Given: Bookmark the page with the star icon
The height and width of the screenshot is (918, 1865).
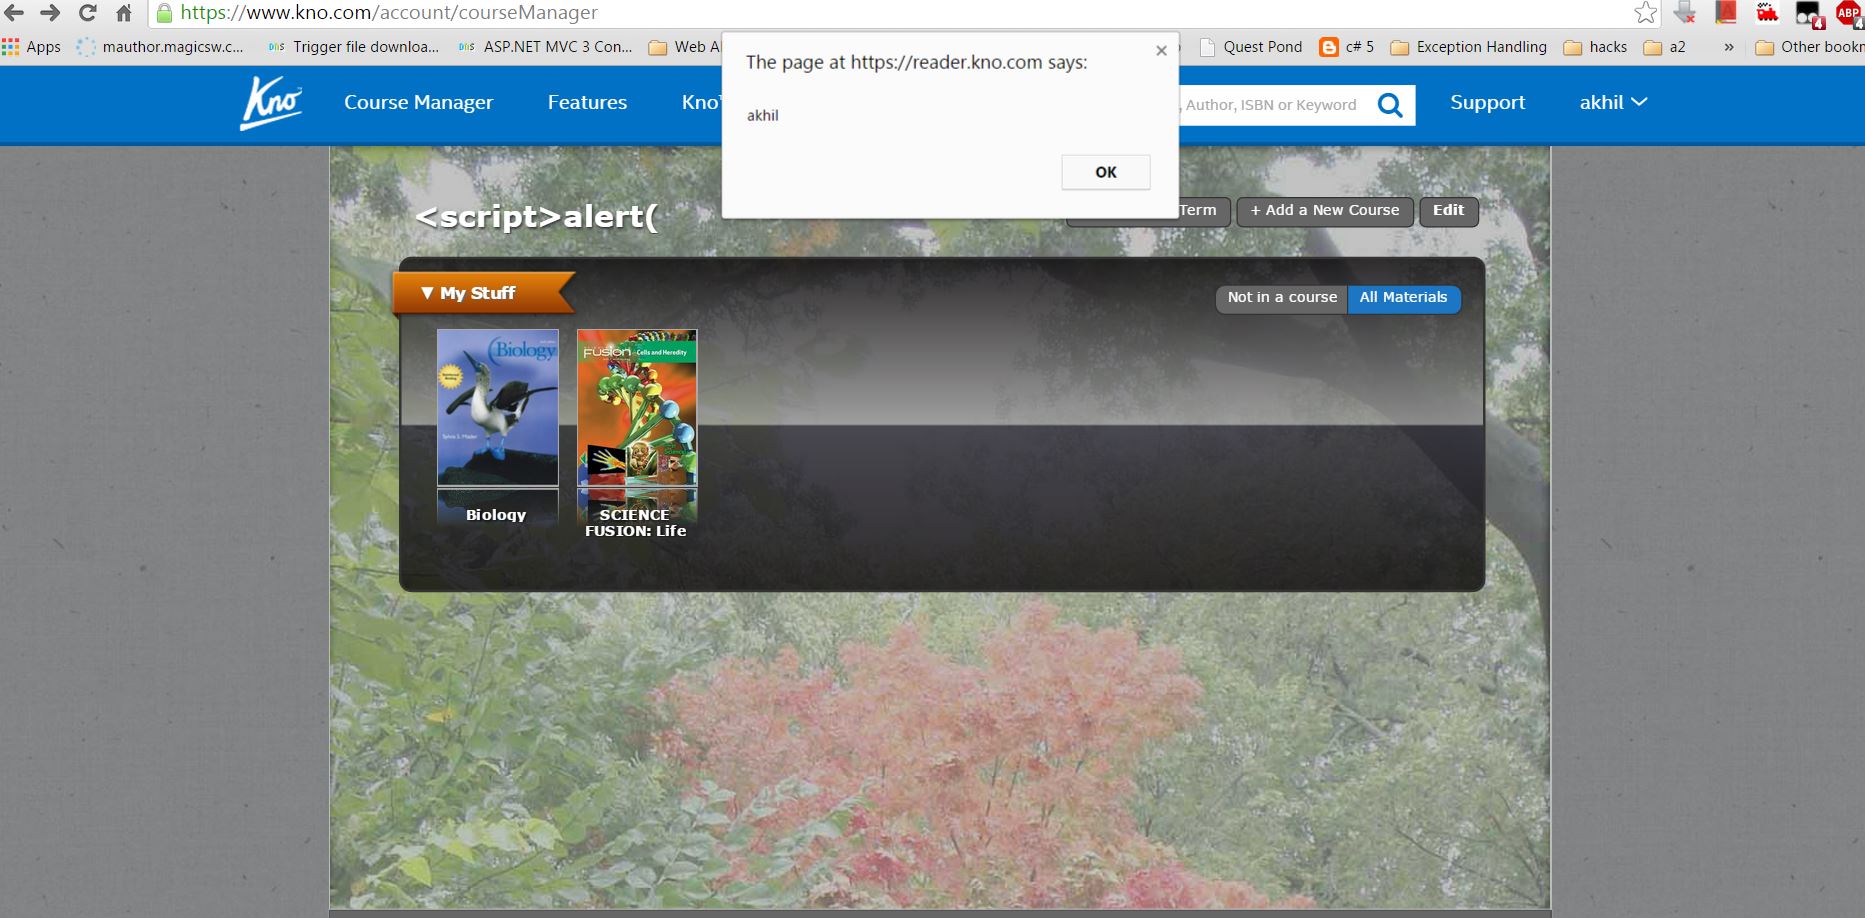Looking at the screenshot, I should [1645, 13].
